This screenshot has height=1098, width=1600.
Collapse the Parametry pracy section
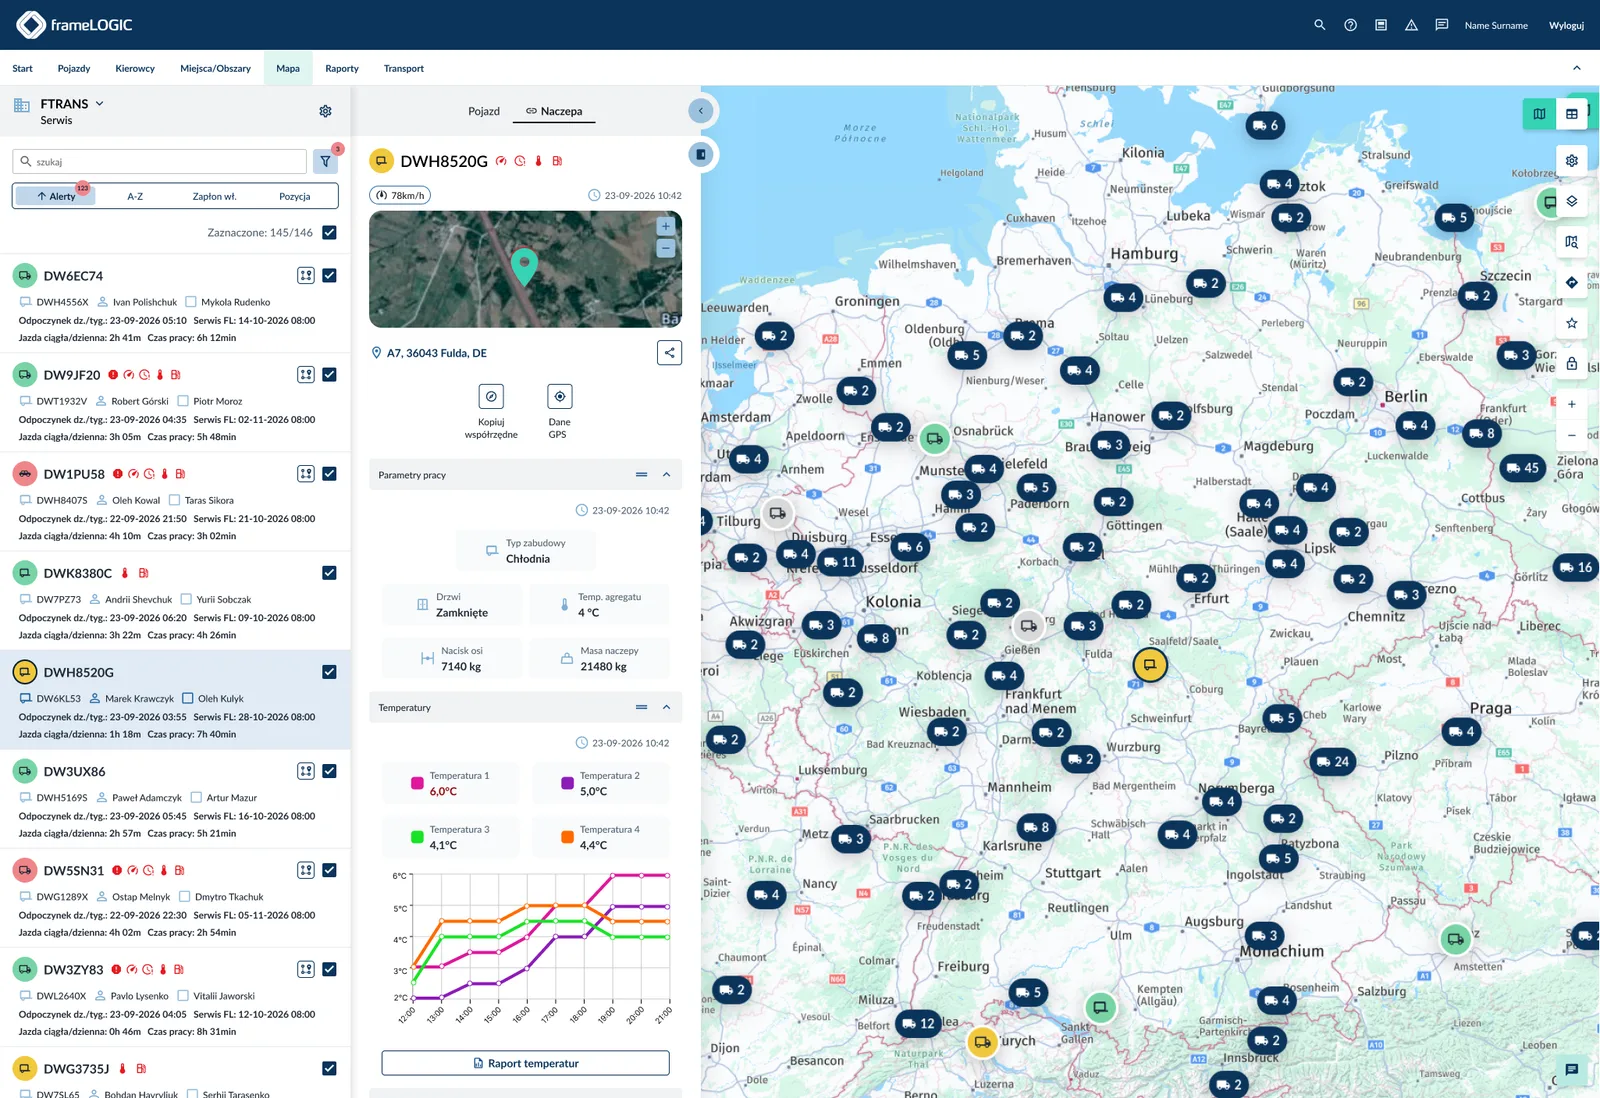[x=666, y=475]
